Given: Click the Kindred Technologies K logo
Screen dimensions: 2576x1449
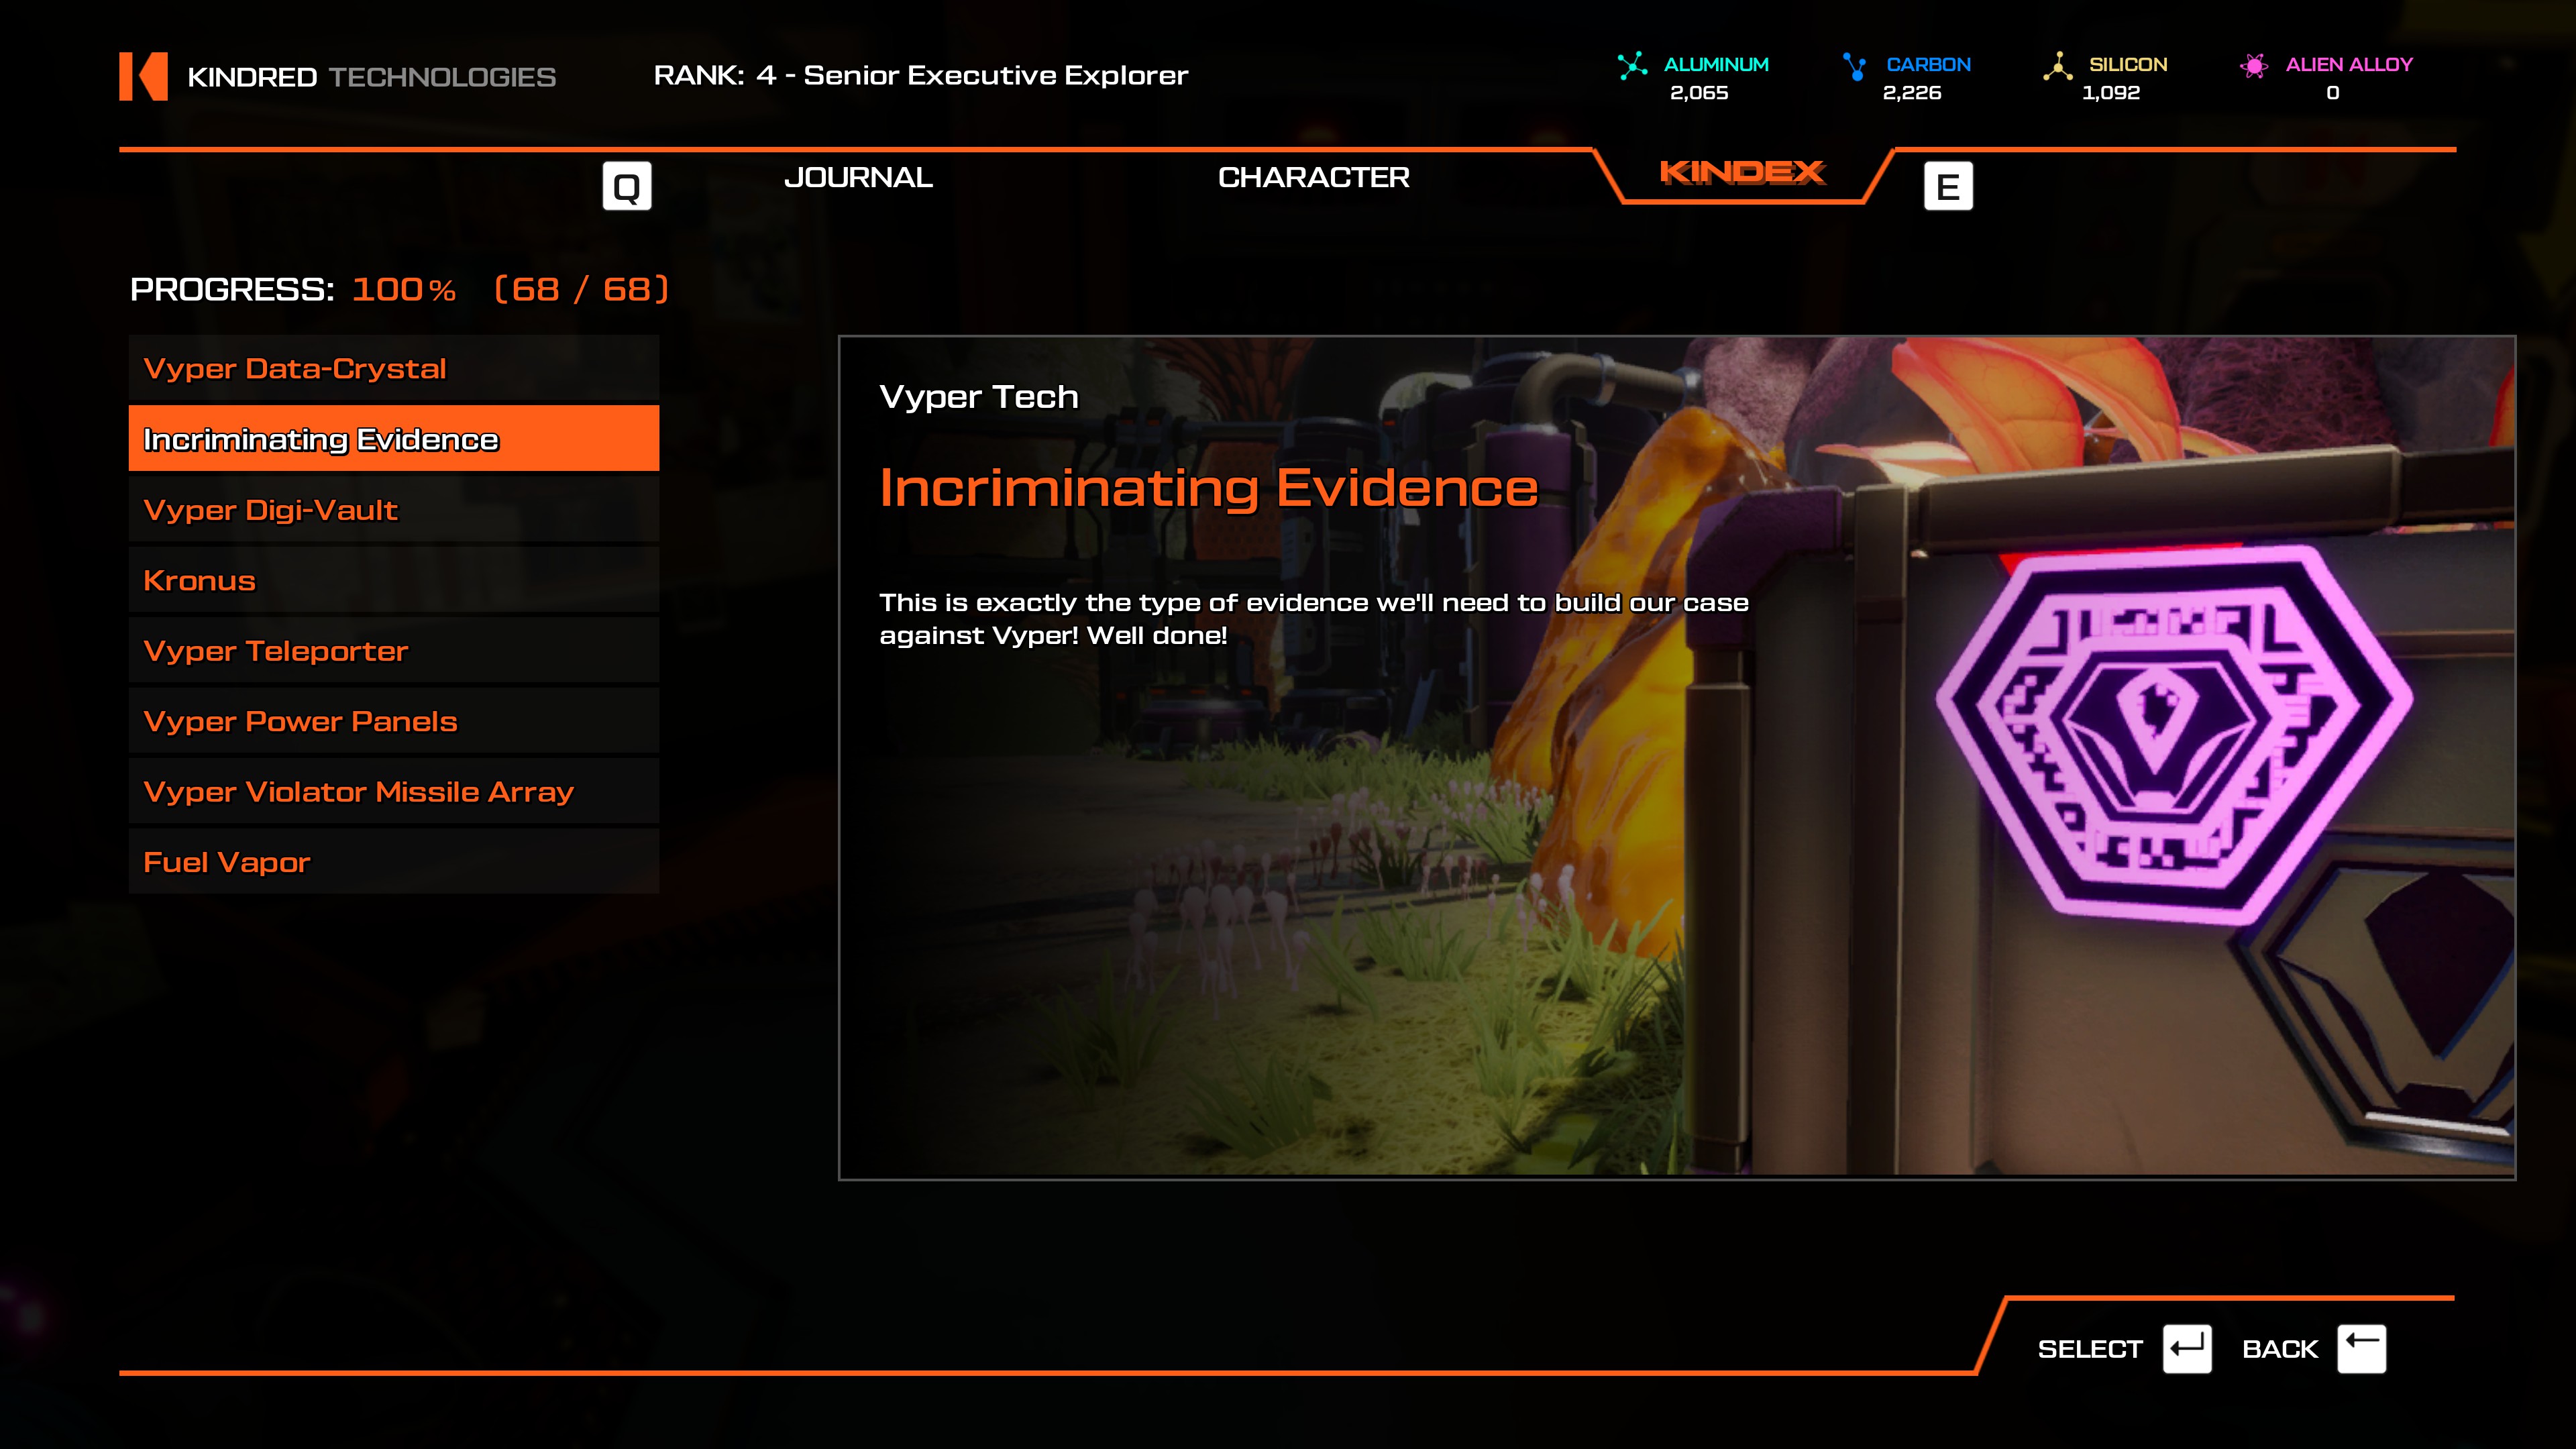Looking at the screenshot, I should [143, 76].
